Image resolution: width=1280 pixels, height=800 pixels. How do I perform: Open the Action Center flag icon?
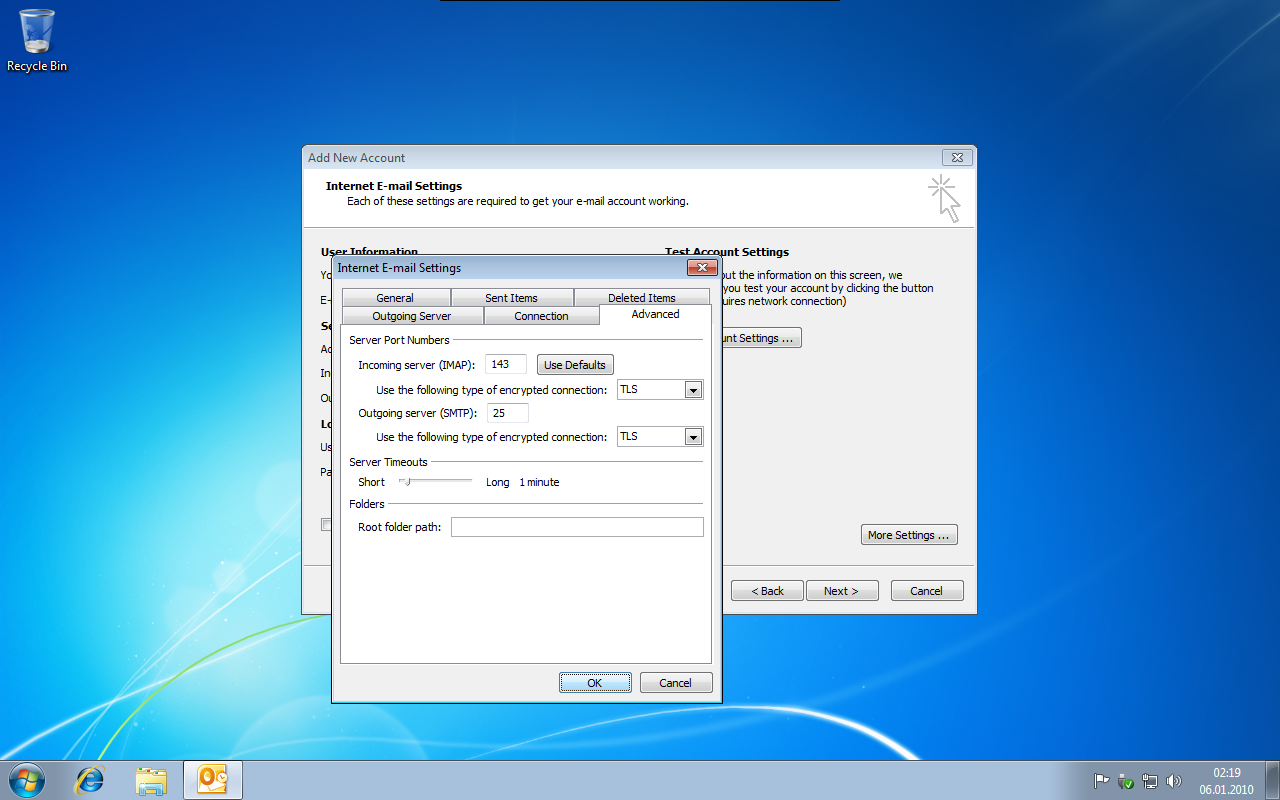point(1101,781)
